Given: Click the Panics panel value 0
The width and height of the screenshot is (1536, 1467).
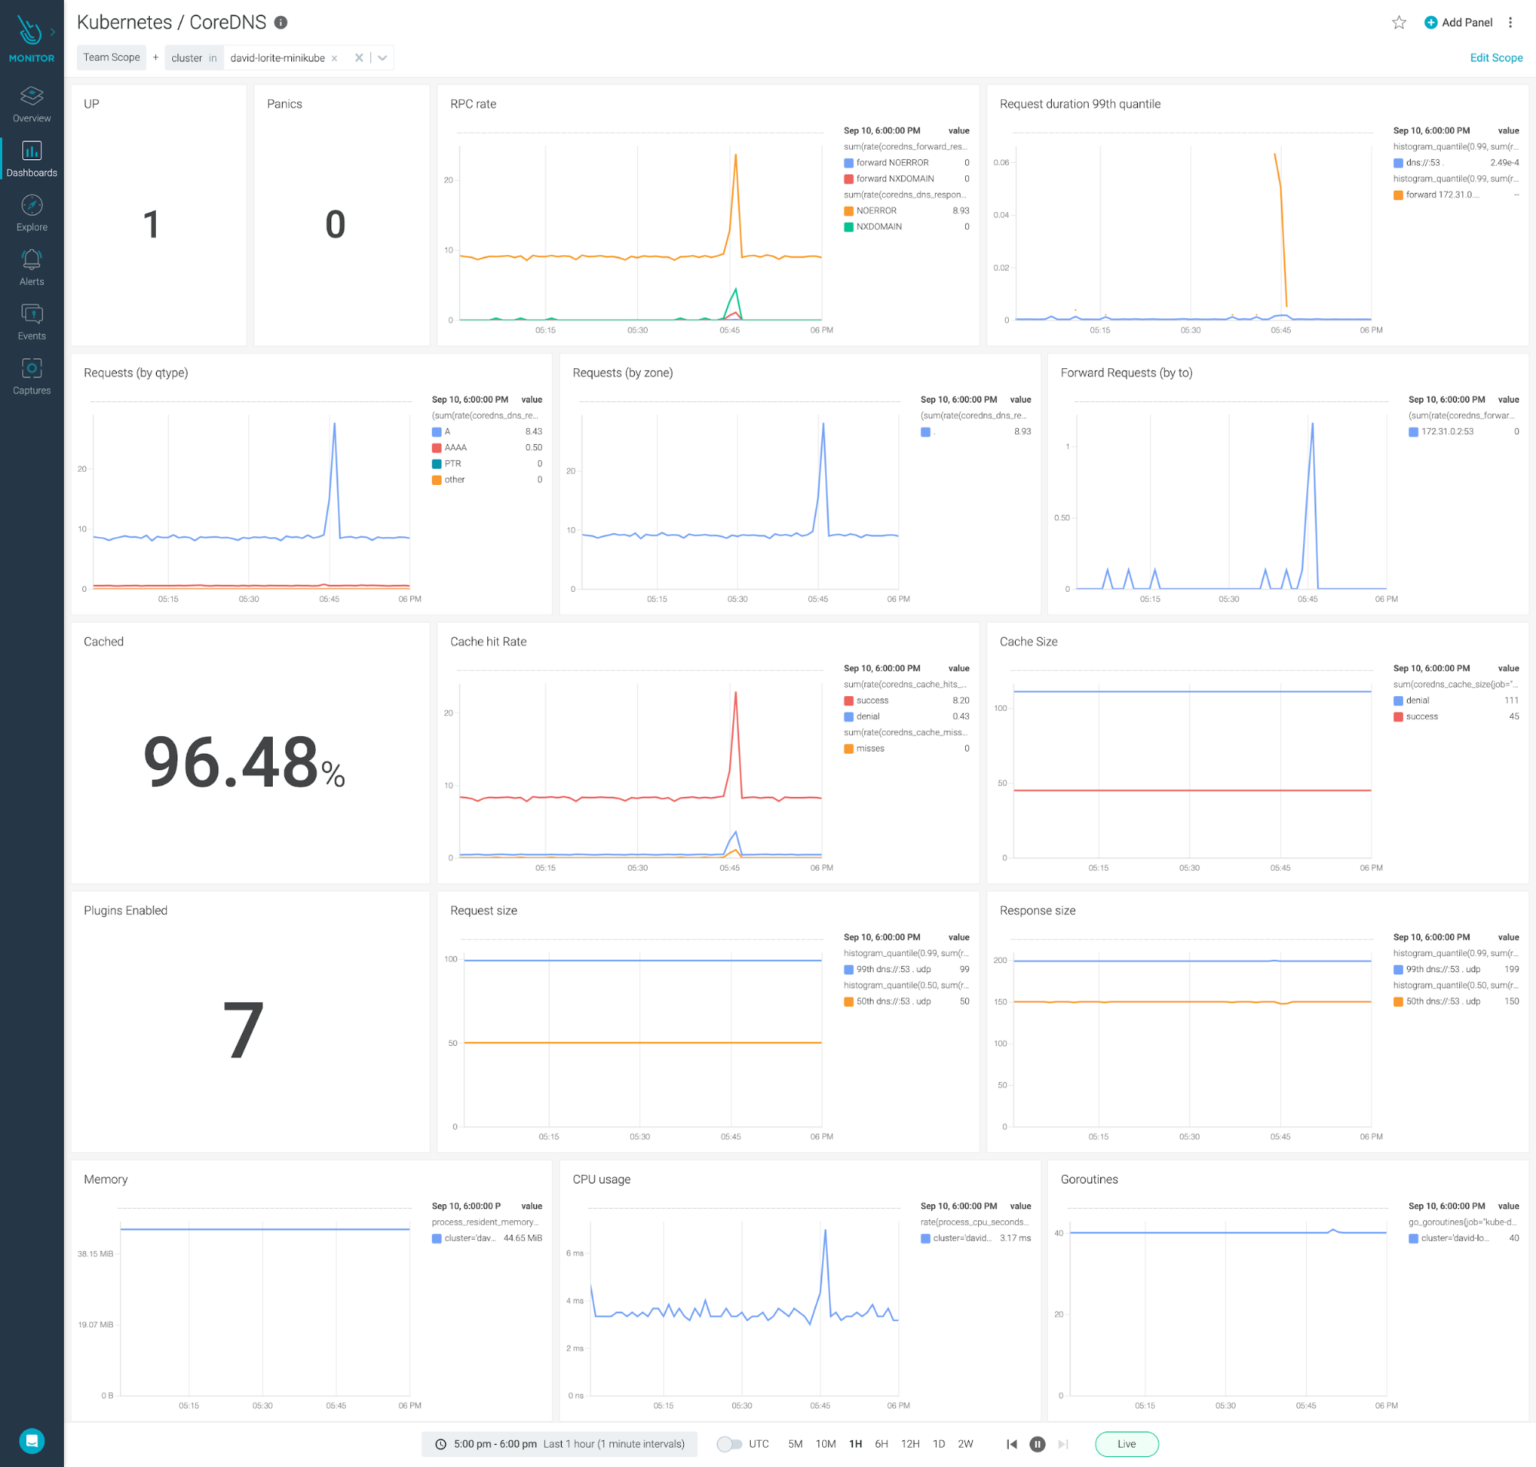Looking at the screenshot, I should pyautogui.click(x=335, y=224).
